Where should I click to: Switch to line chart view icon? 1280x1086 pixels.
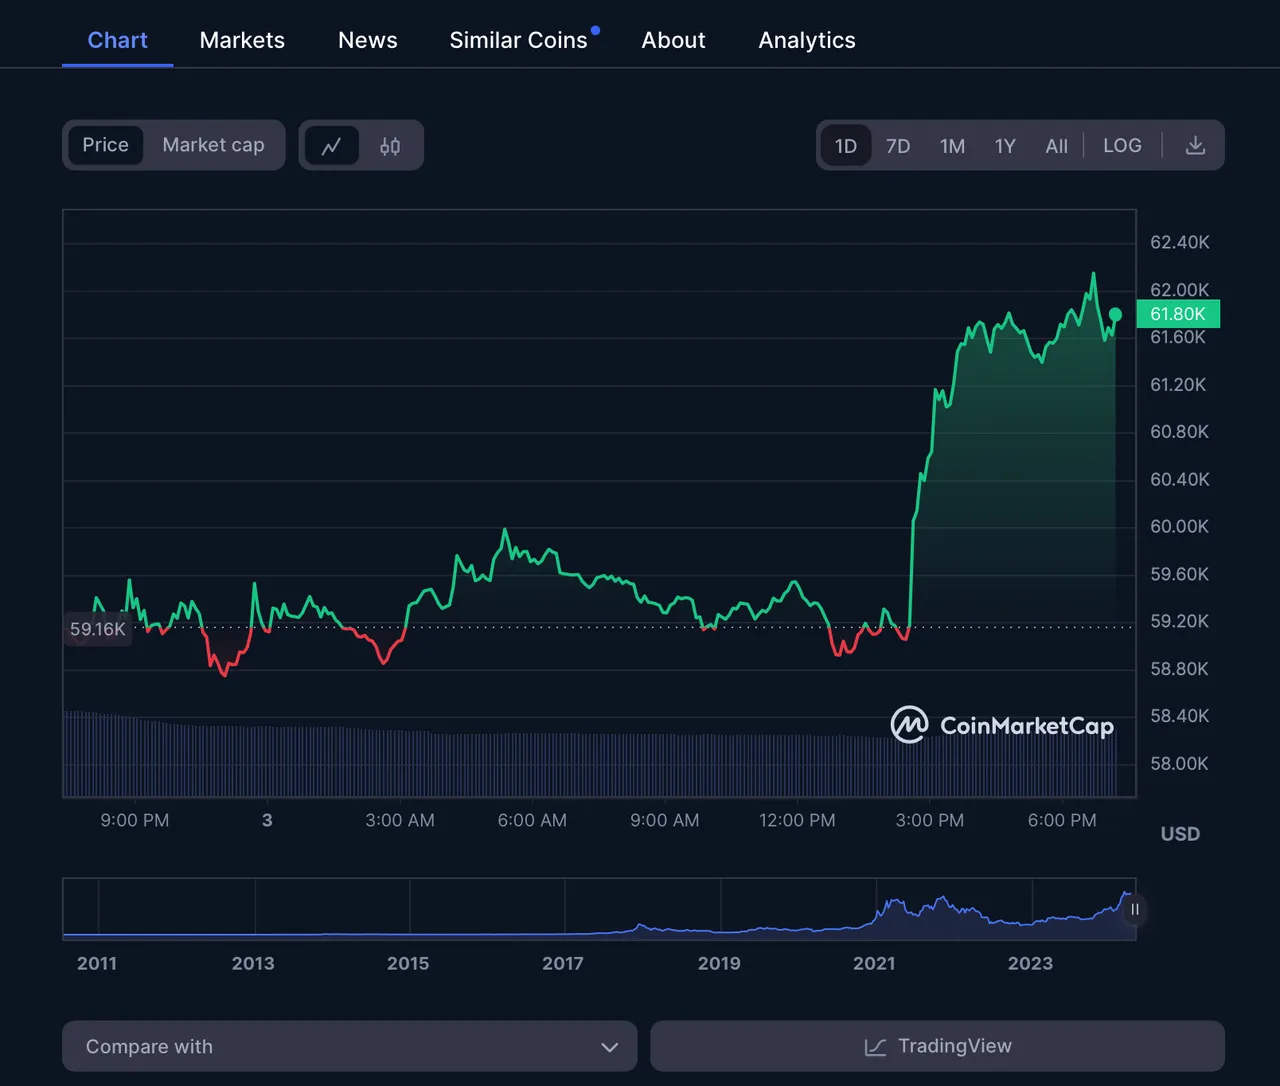coord(332,146)
